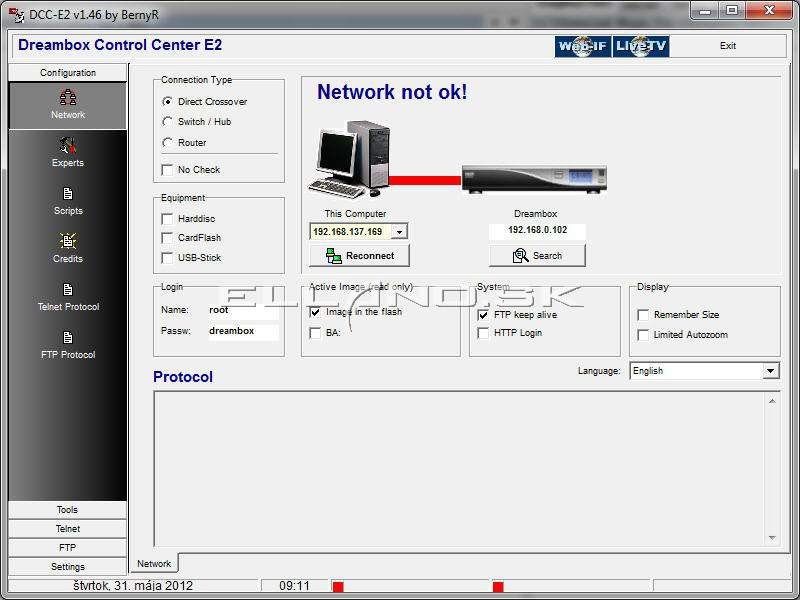Viewport: 800px width, 600px height.
Task: Click the Reconnect button
Action: tap(360, 256)
